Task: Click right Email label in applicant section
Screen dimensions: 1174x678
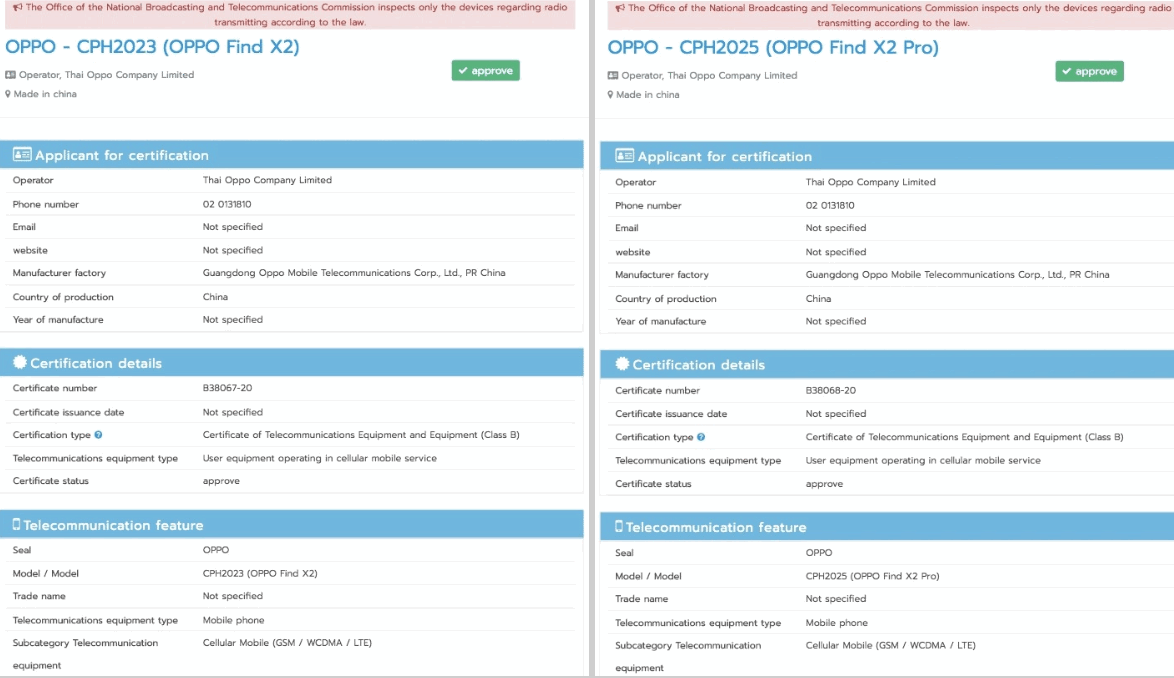Action: [627, 228]
